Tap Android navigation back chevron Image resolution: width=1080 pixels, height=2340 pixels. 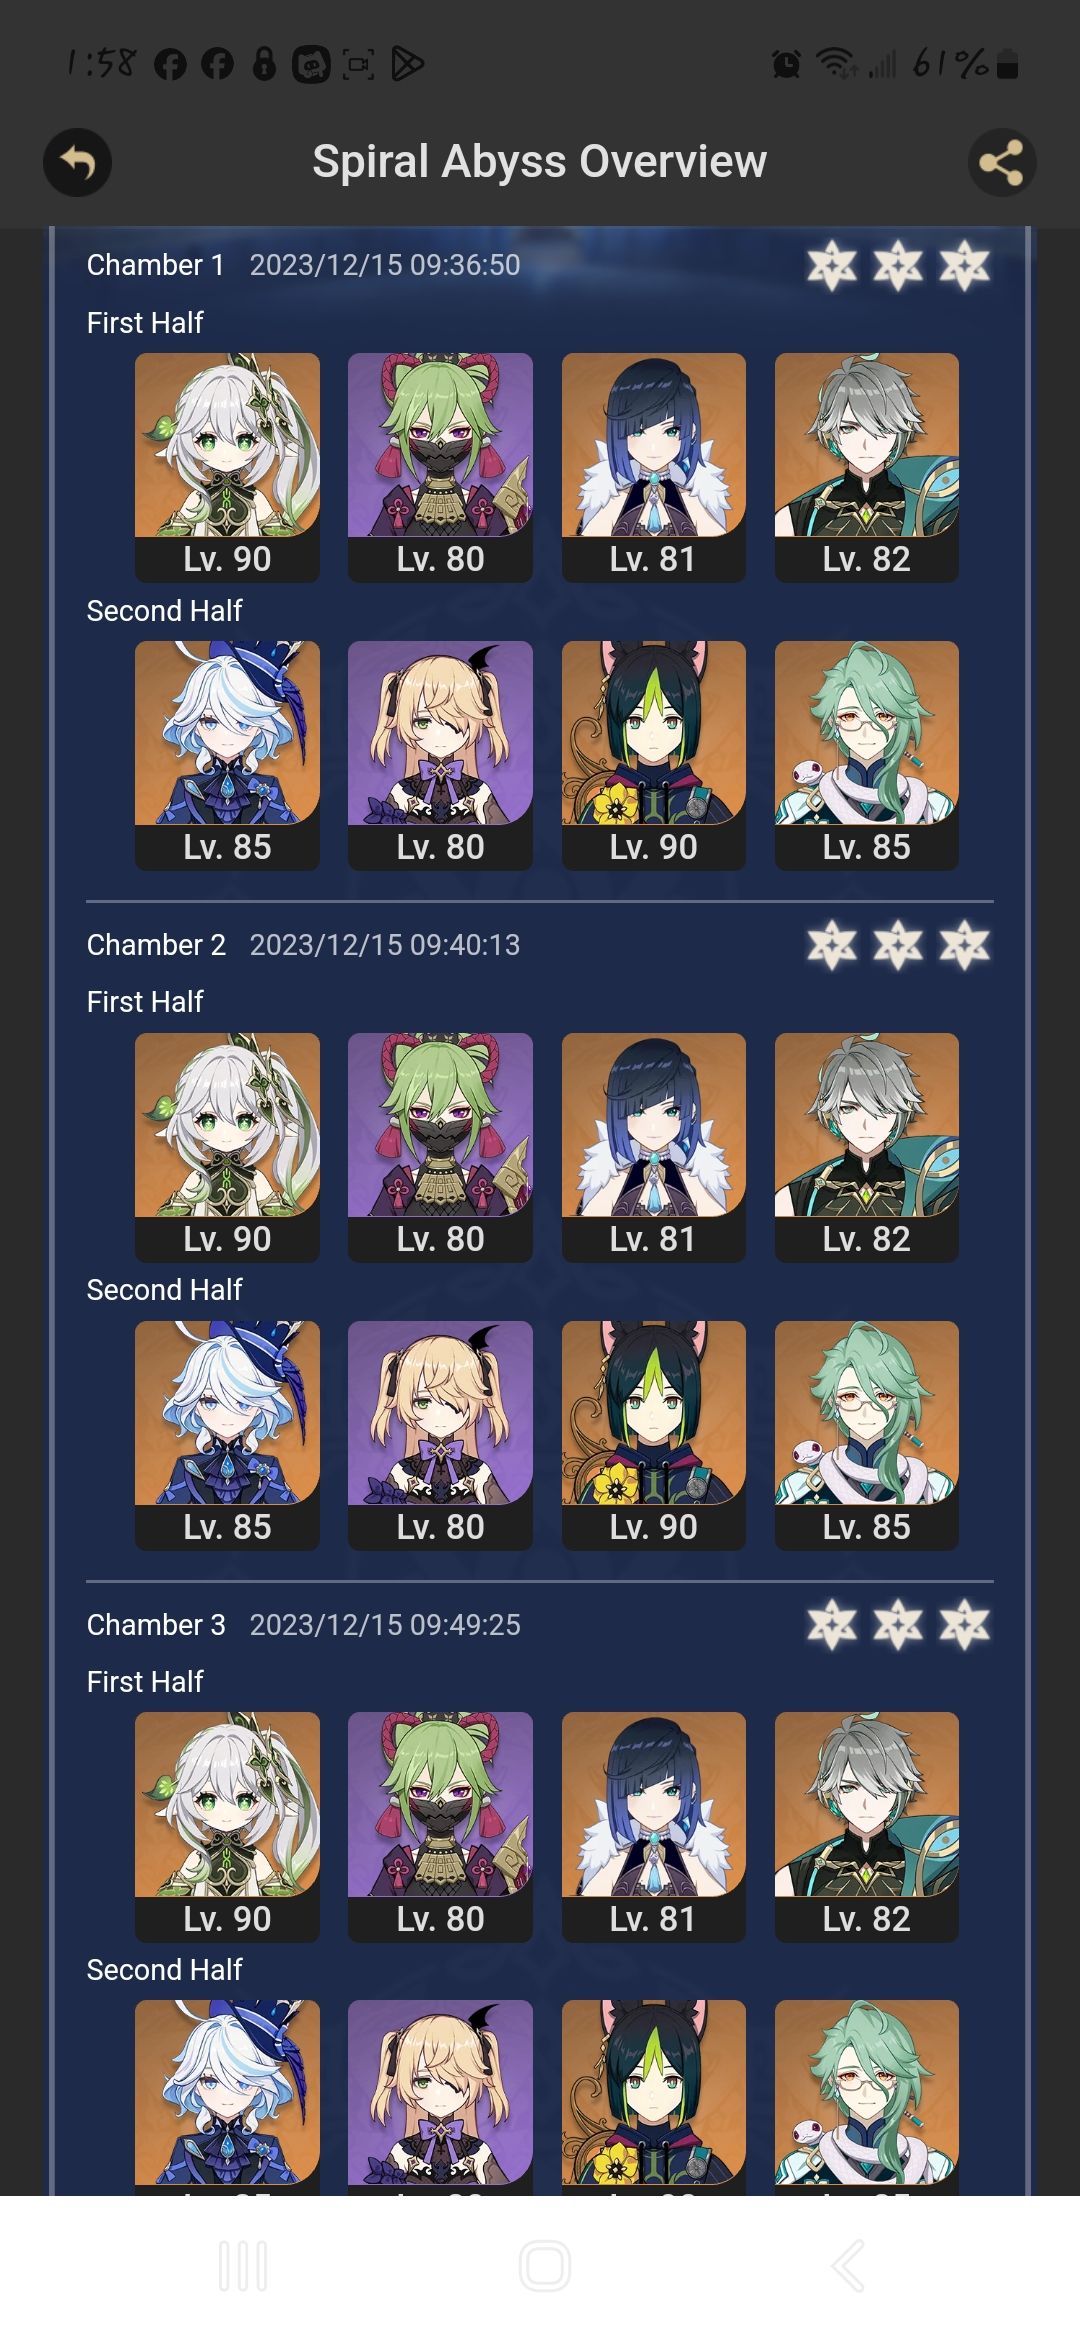[848, 2266]
